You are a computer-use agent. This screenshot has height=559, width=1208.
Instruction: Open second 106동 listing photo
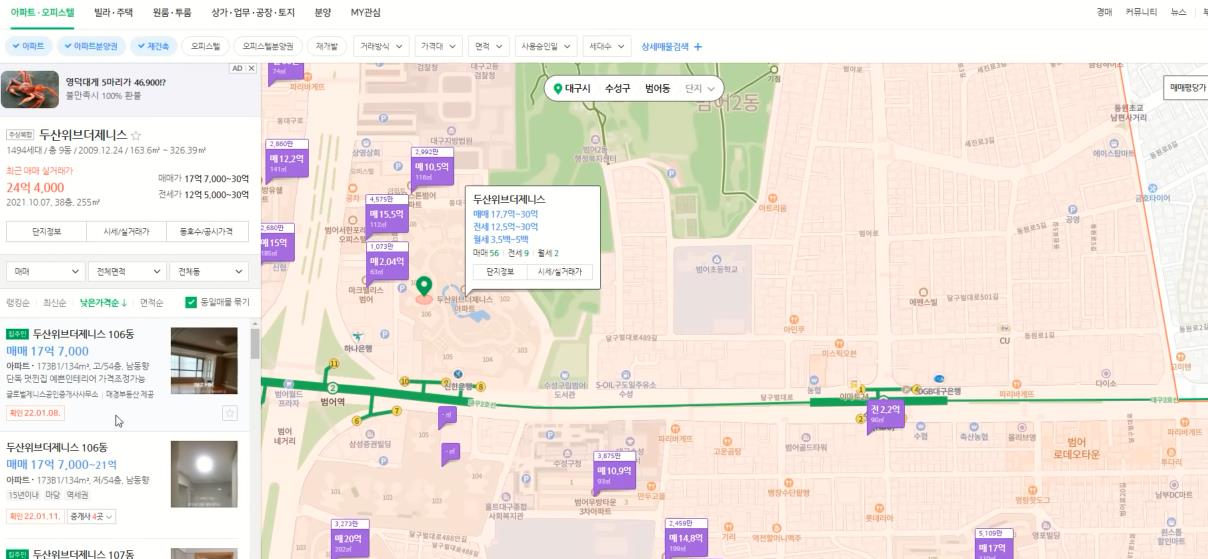click(x=204, y=474)
